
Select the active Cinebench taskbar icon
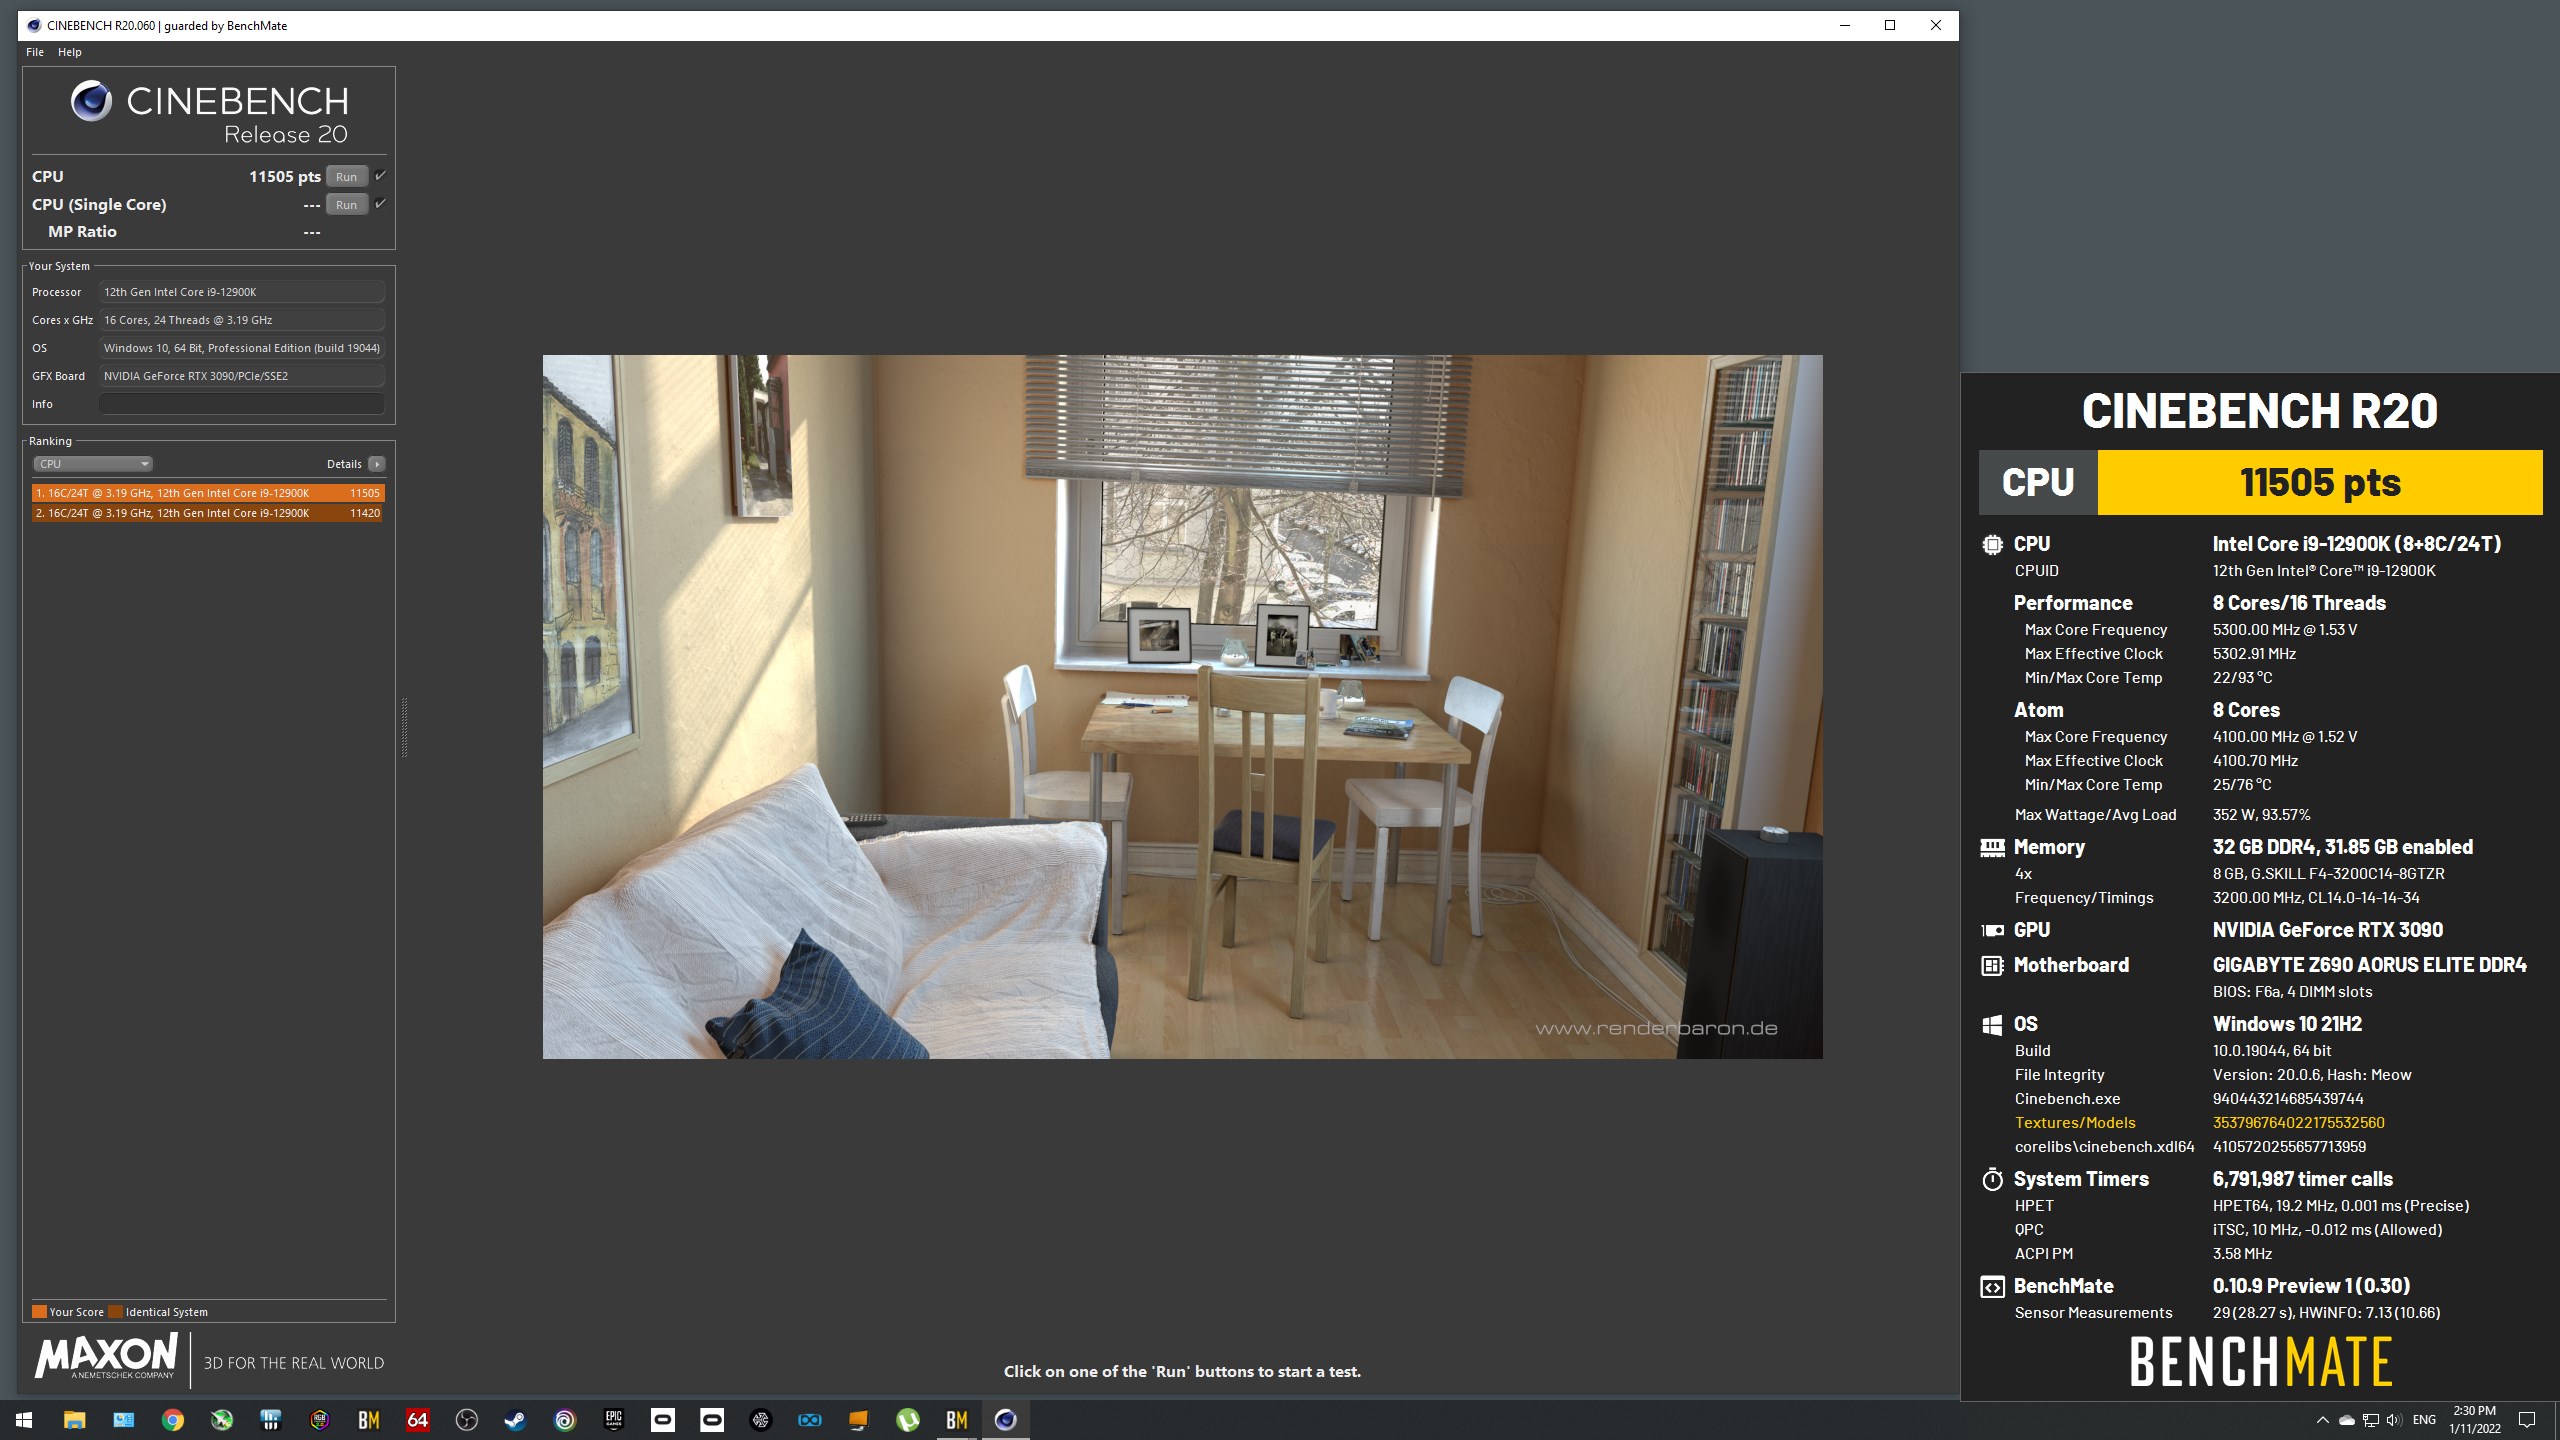click(1005, 1420)
